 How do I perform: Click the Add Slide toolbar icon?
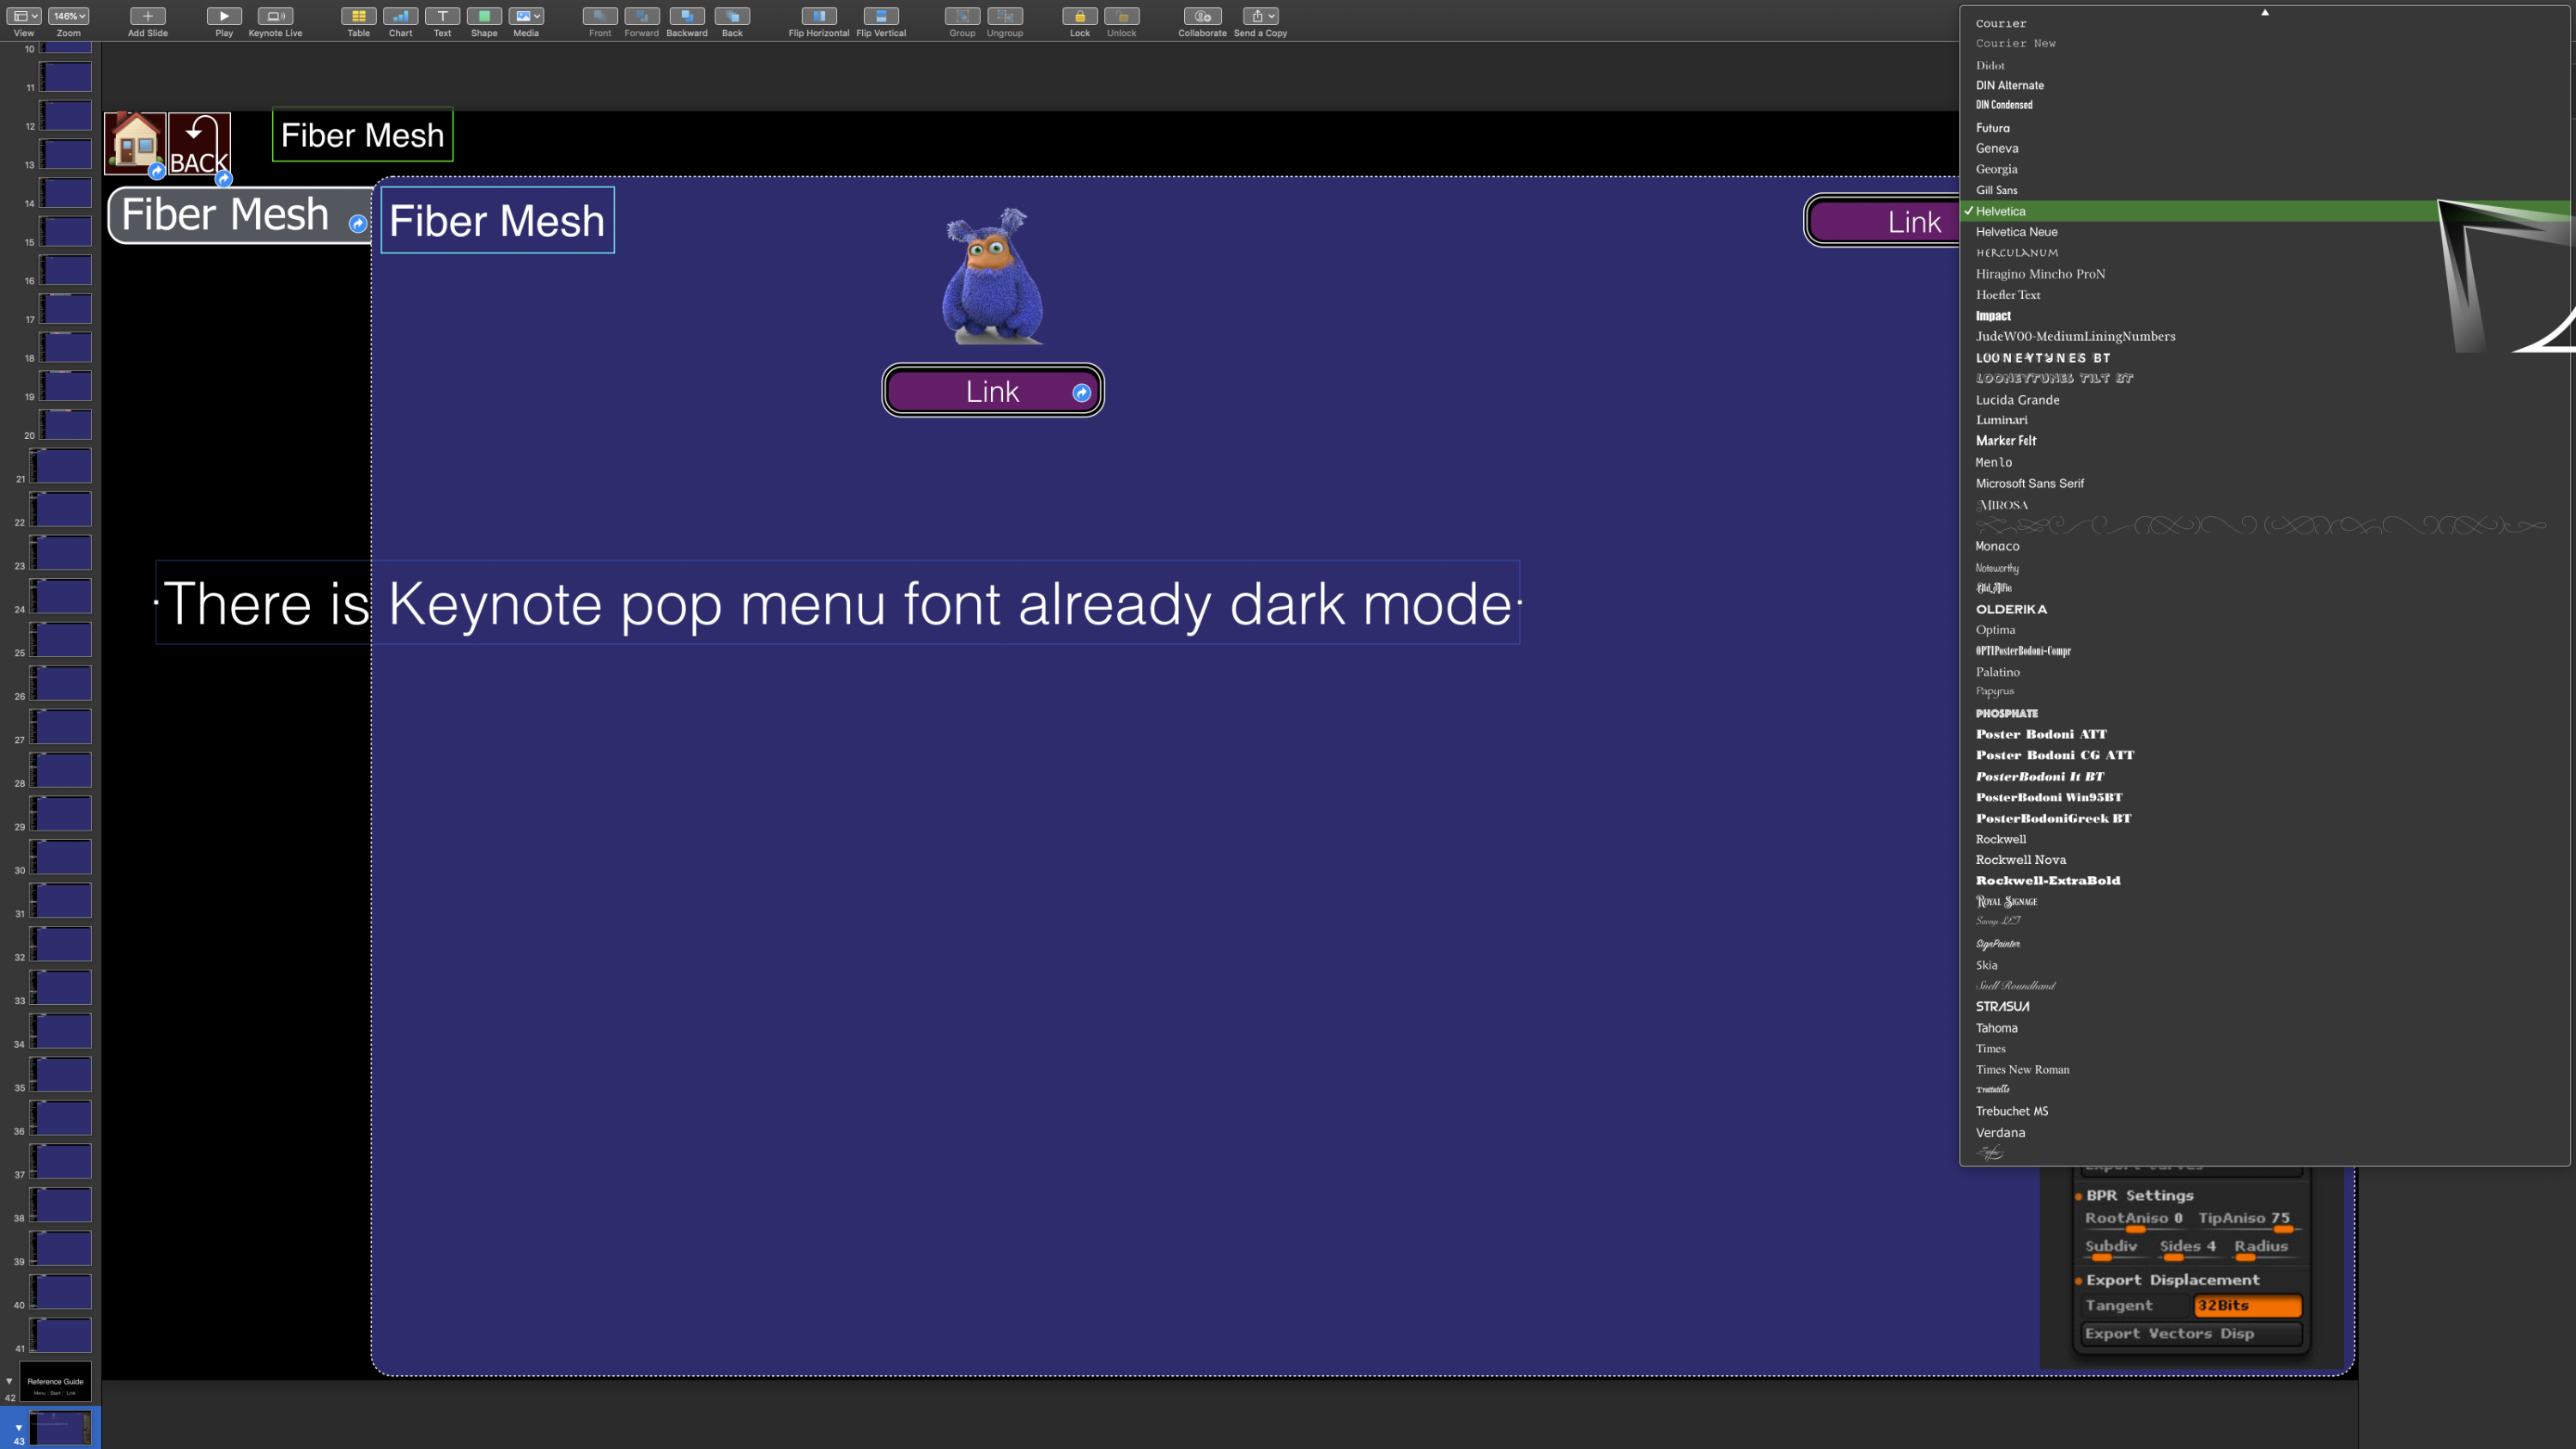point(147,16)
